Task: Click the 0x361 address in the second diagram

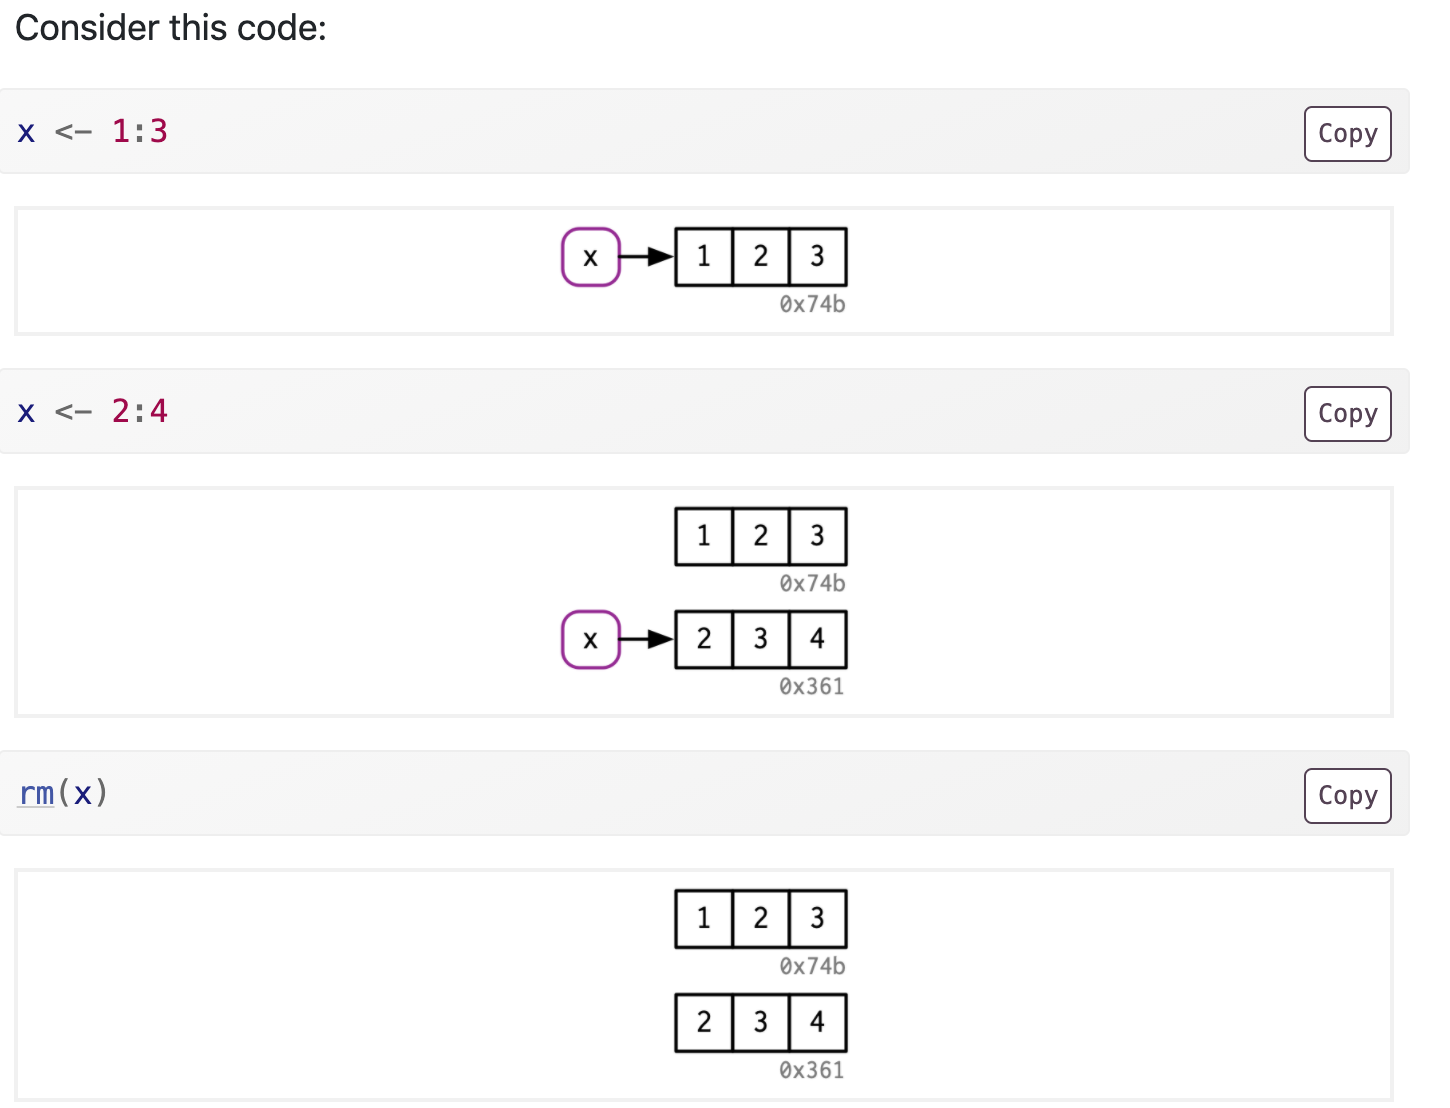Action: click(x=811, y=686)
